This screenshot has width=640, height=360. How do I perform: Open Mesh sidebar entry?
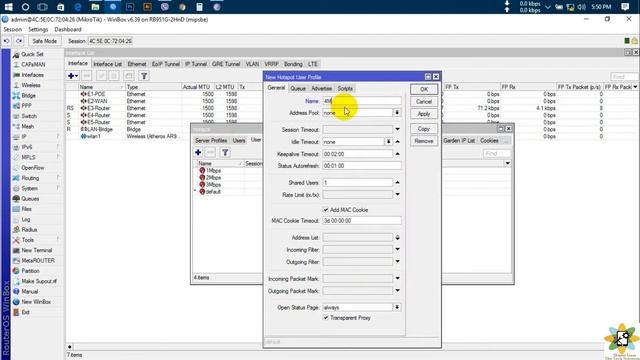27,127
